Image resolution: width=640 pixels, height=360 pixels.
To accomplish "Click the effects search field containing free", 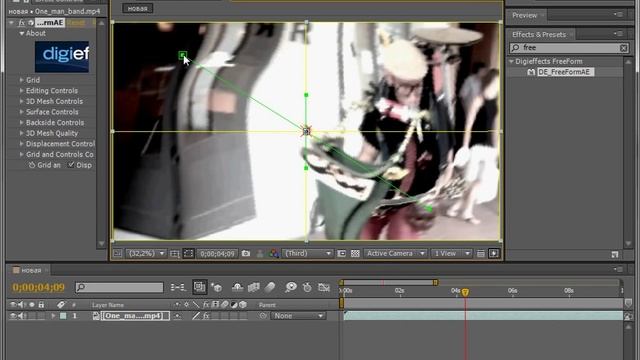I will pos(569,48).
